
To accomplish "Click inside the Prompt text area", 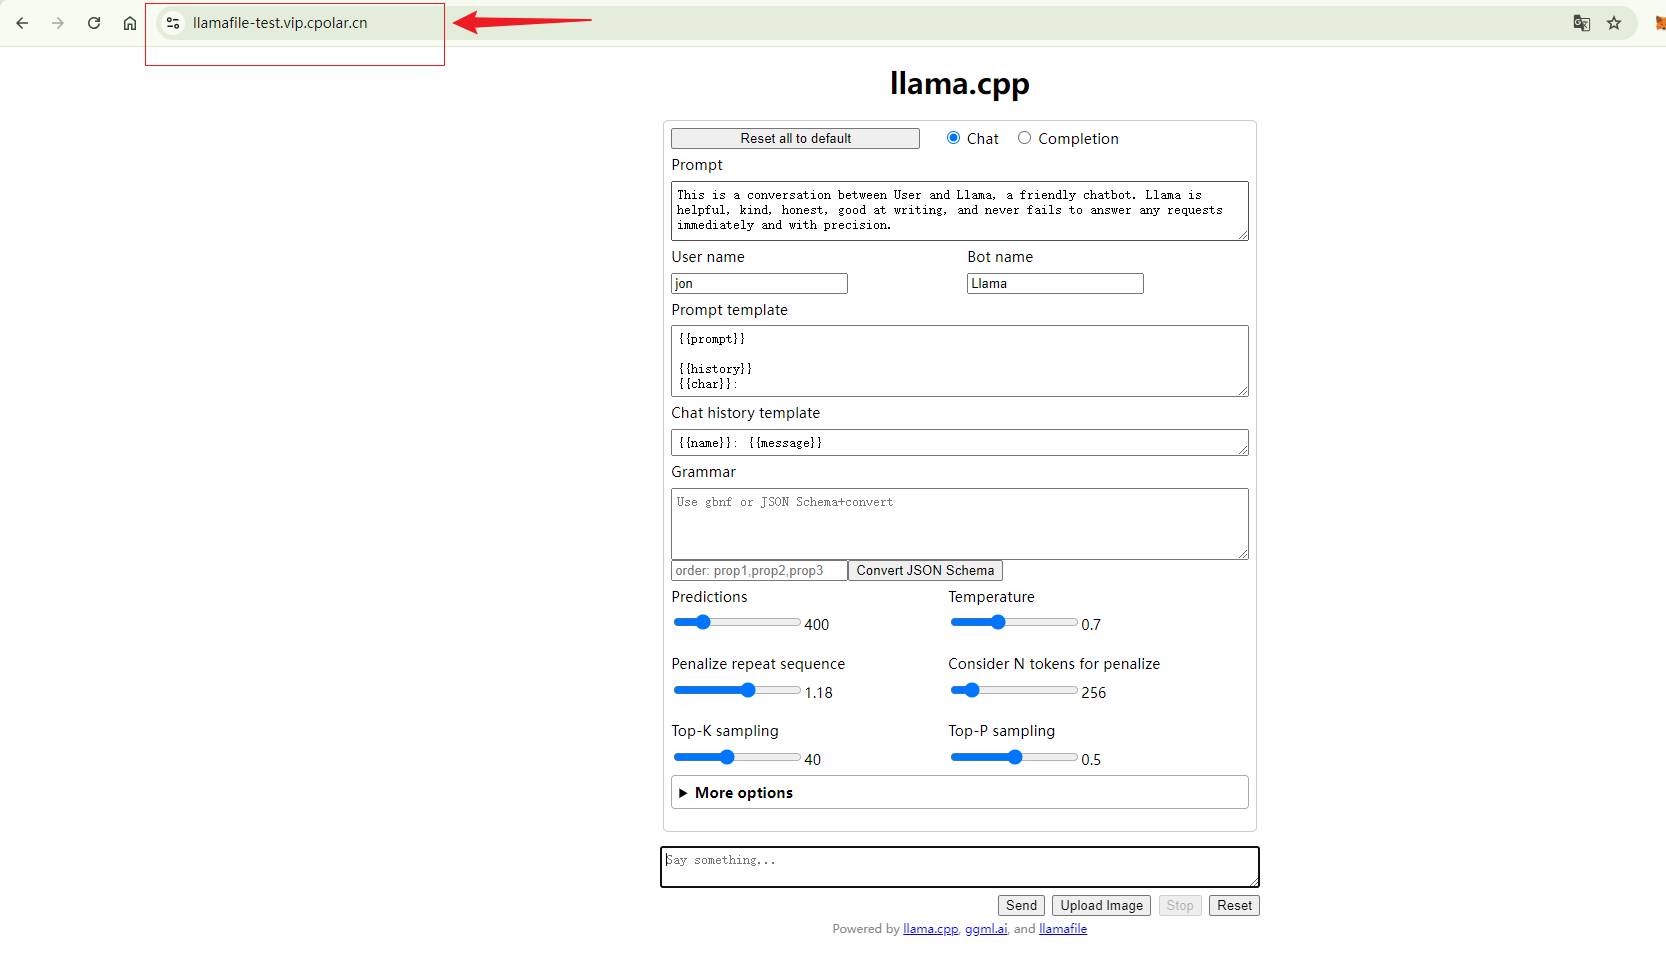I will click(x=959, y=211).
